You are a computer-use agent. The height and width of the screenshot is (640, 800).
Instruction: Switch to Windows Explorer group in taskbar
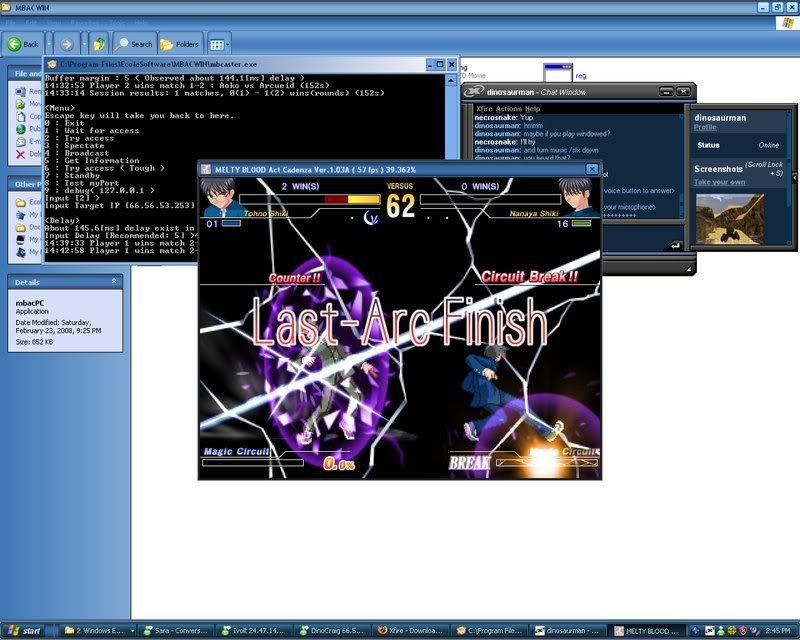click(99, 631)
